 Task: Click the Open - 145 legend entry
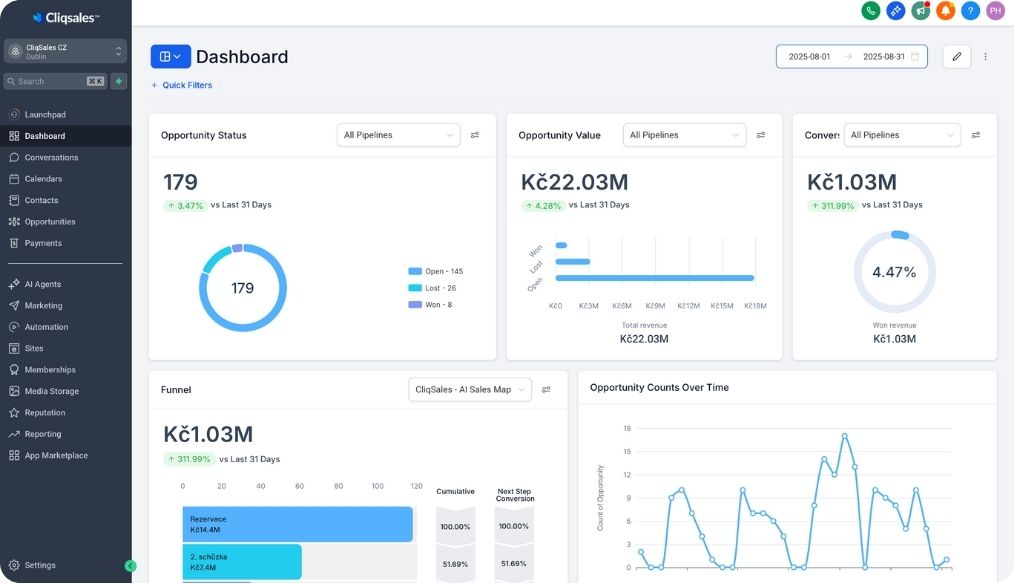tap(435, 272)
